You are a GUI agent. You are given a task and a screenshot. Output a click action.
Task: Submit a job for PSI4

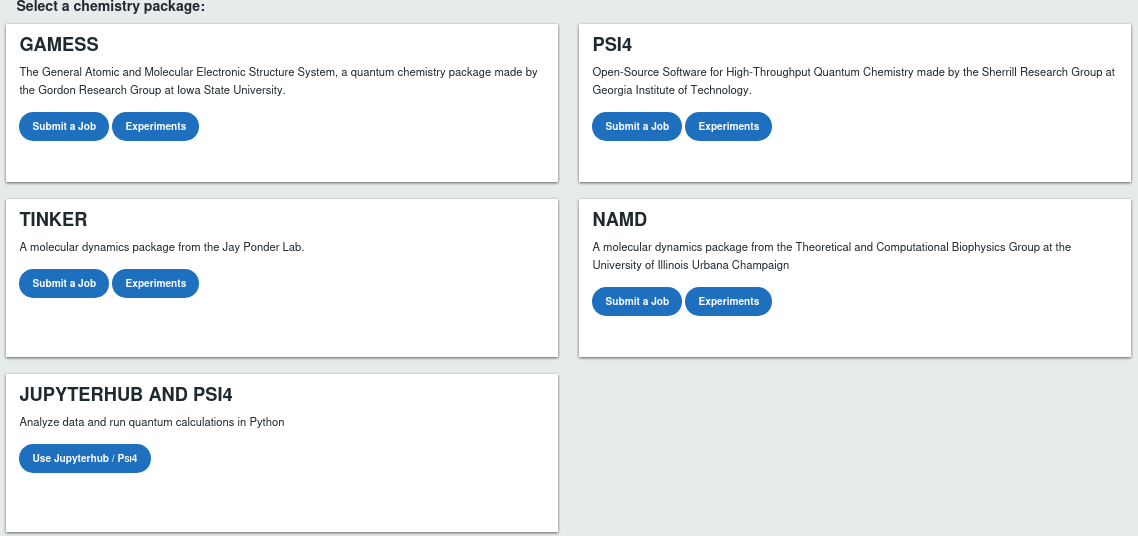[637, 127]
